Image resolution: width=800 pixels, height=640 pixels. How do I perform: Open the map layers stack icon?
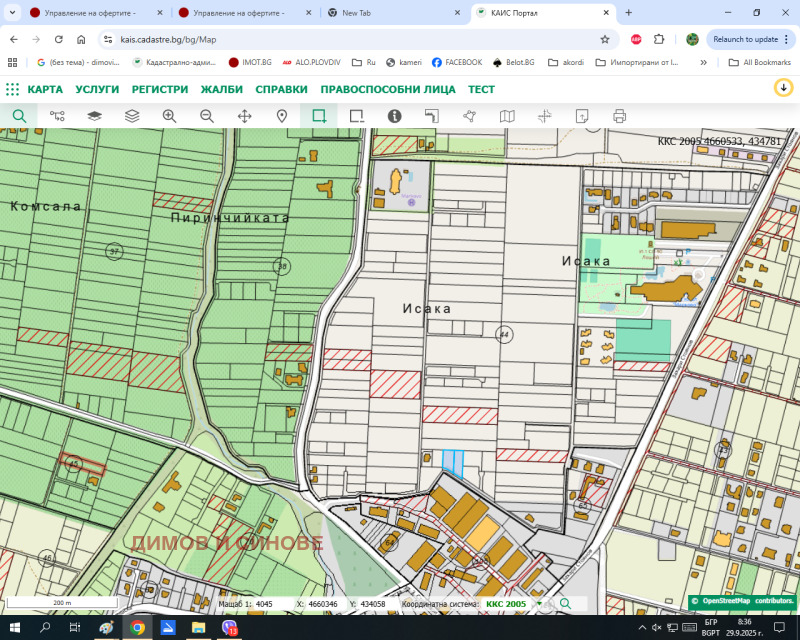(132, 116)
